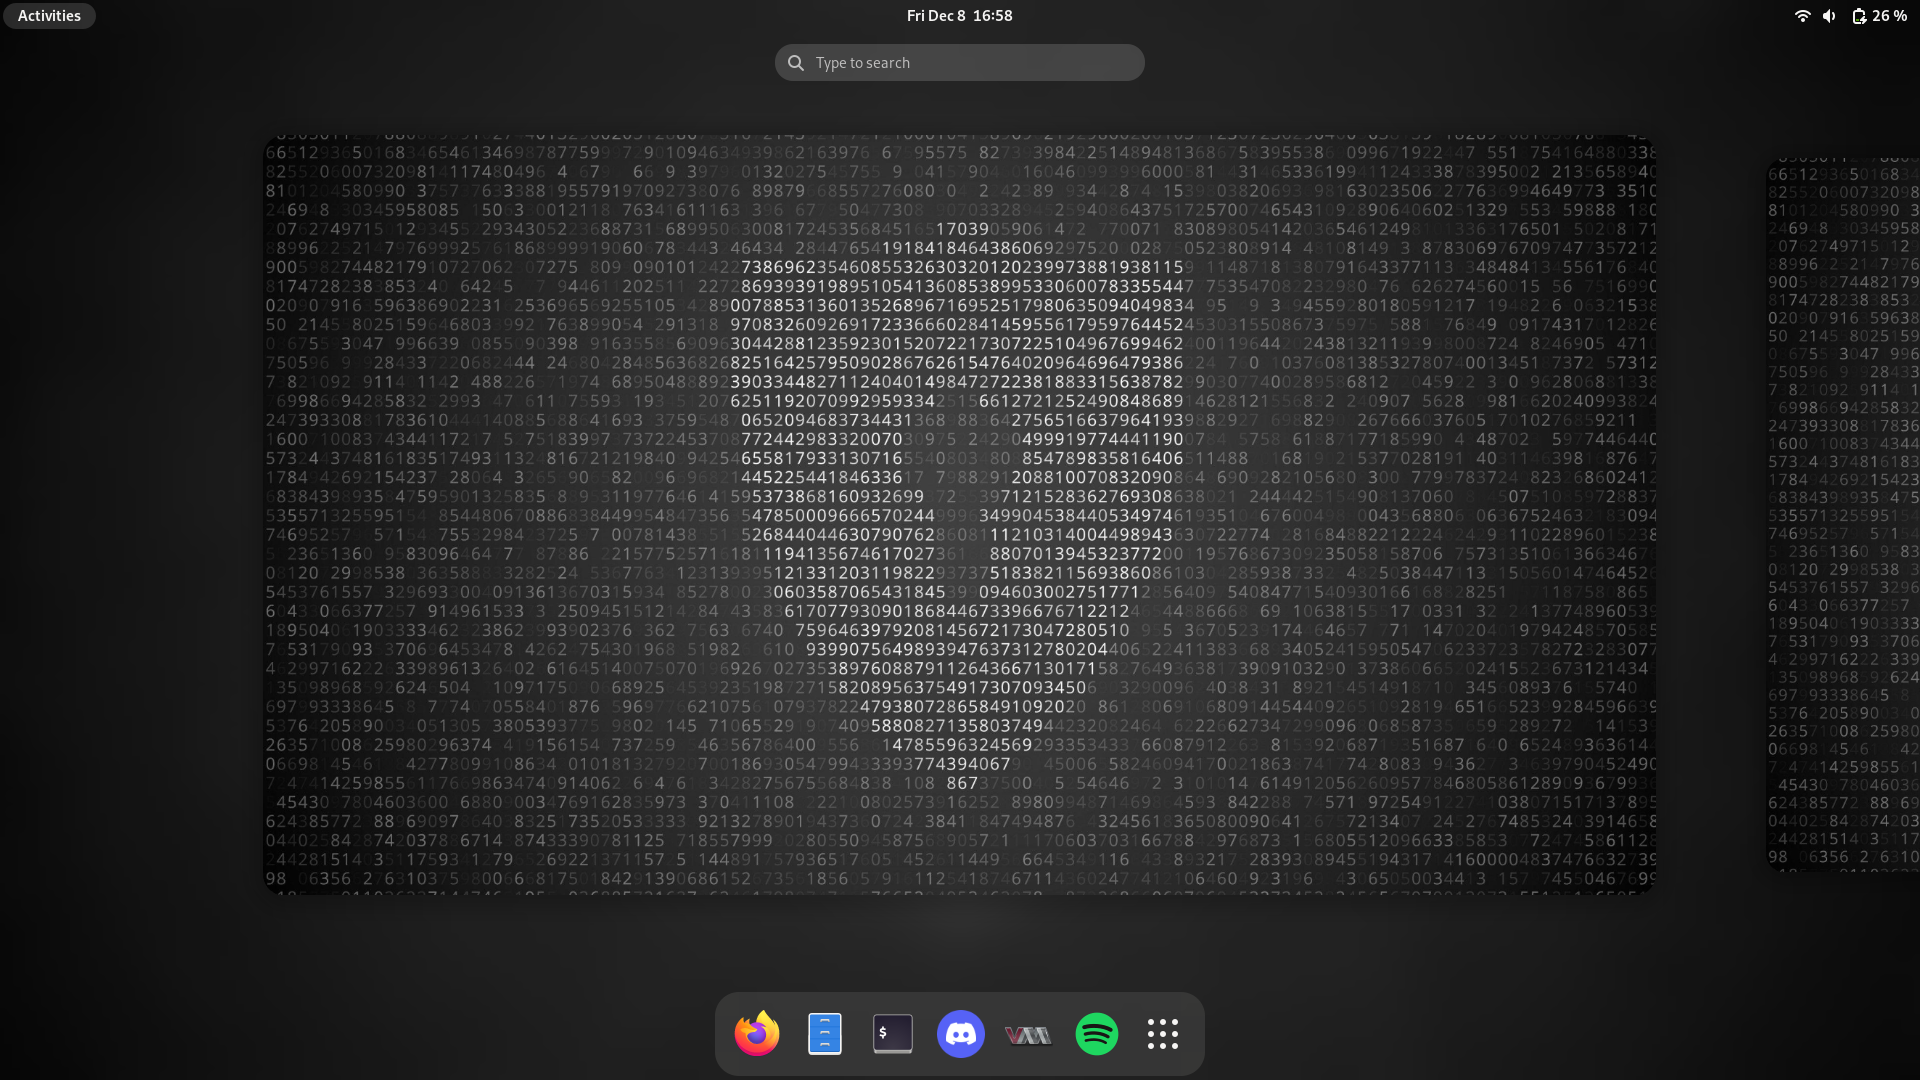The height and width of the screenshot is (1080, 1920).
Task: Focus the Type to search field
Action: (959, 62)
